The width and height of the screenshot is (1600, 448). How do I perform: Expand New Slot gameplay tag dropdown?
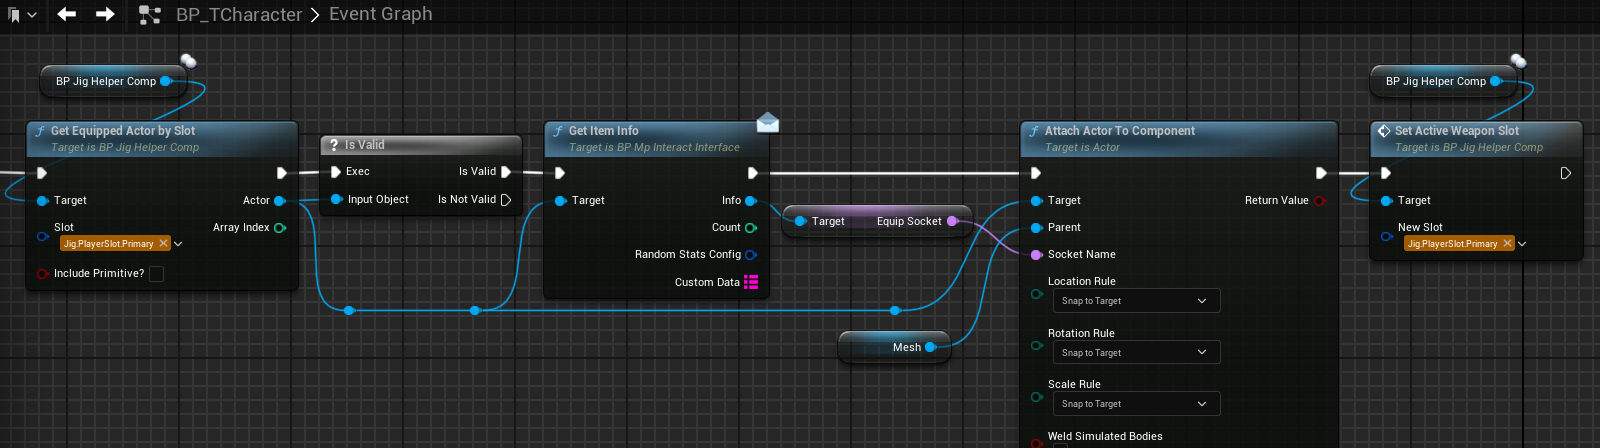coord(1522,244)
